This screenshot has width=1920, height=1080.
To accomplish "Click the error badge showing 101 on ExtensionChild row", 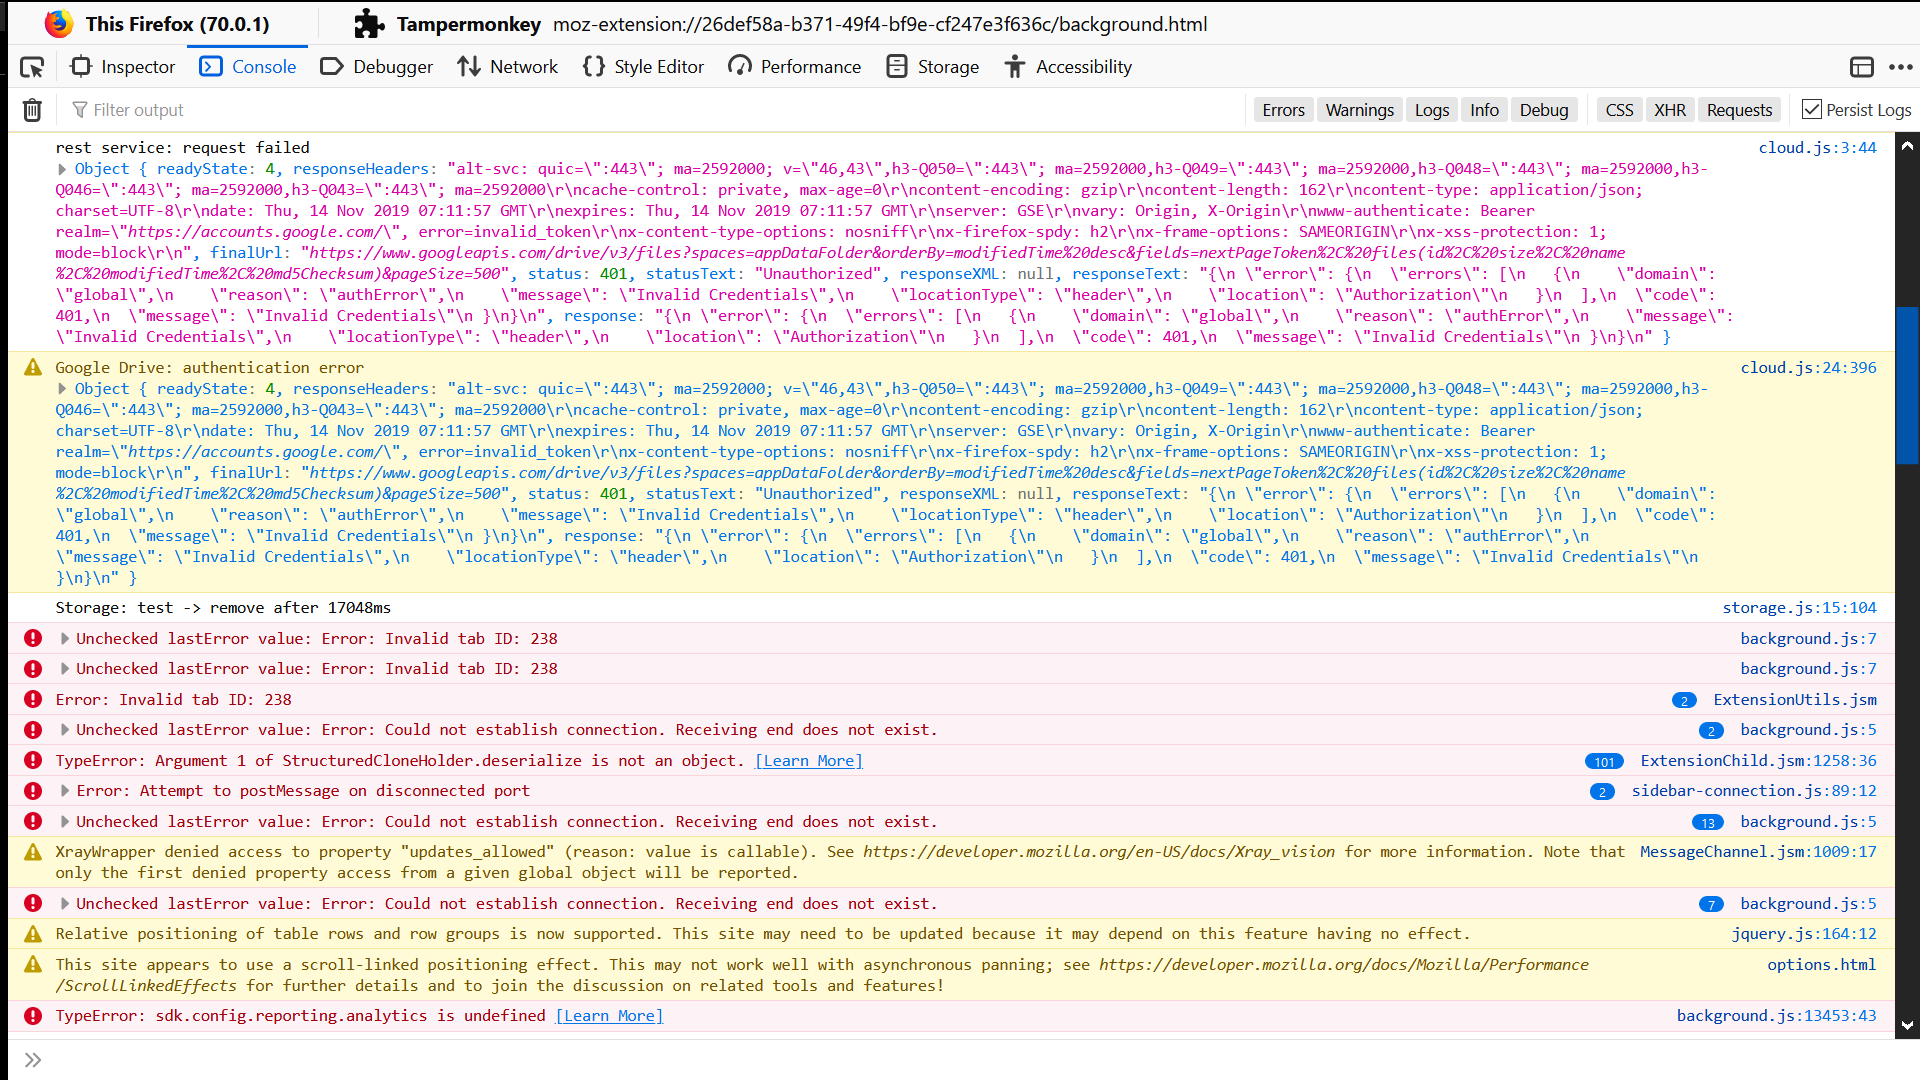I will (1605, 761).
